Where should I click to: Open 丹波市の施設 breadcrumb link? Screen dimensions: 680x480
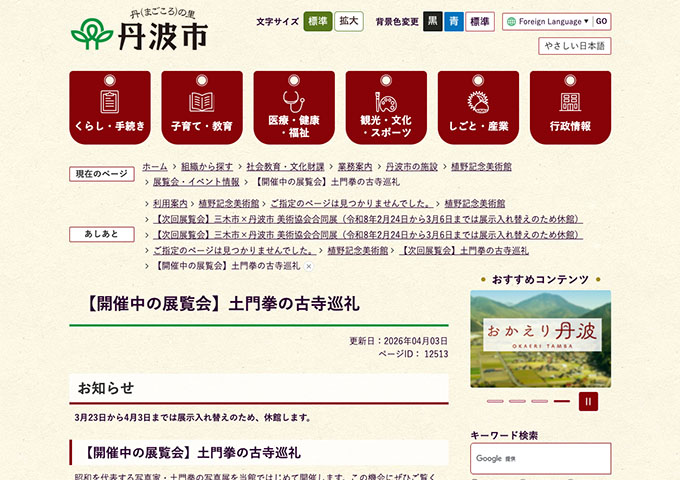[412, 167]
